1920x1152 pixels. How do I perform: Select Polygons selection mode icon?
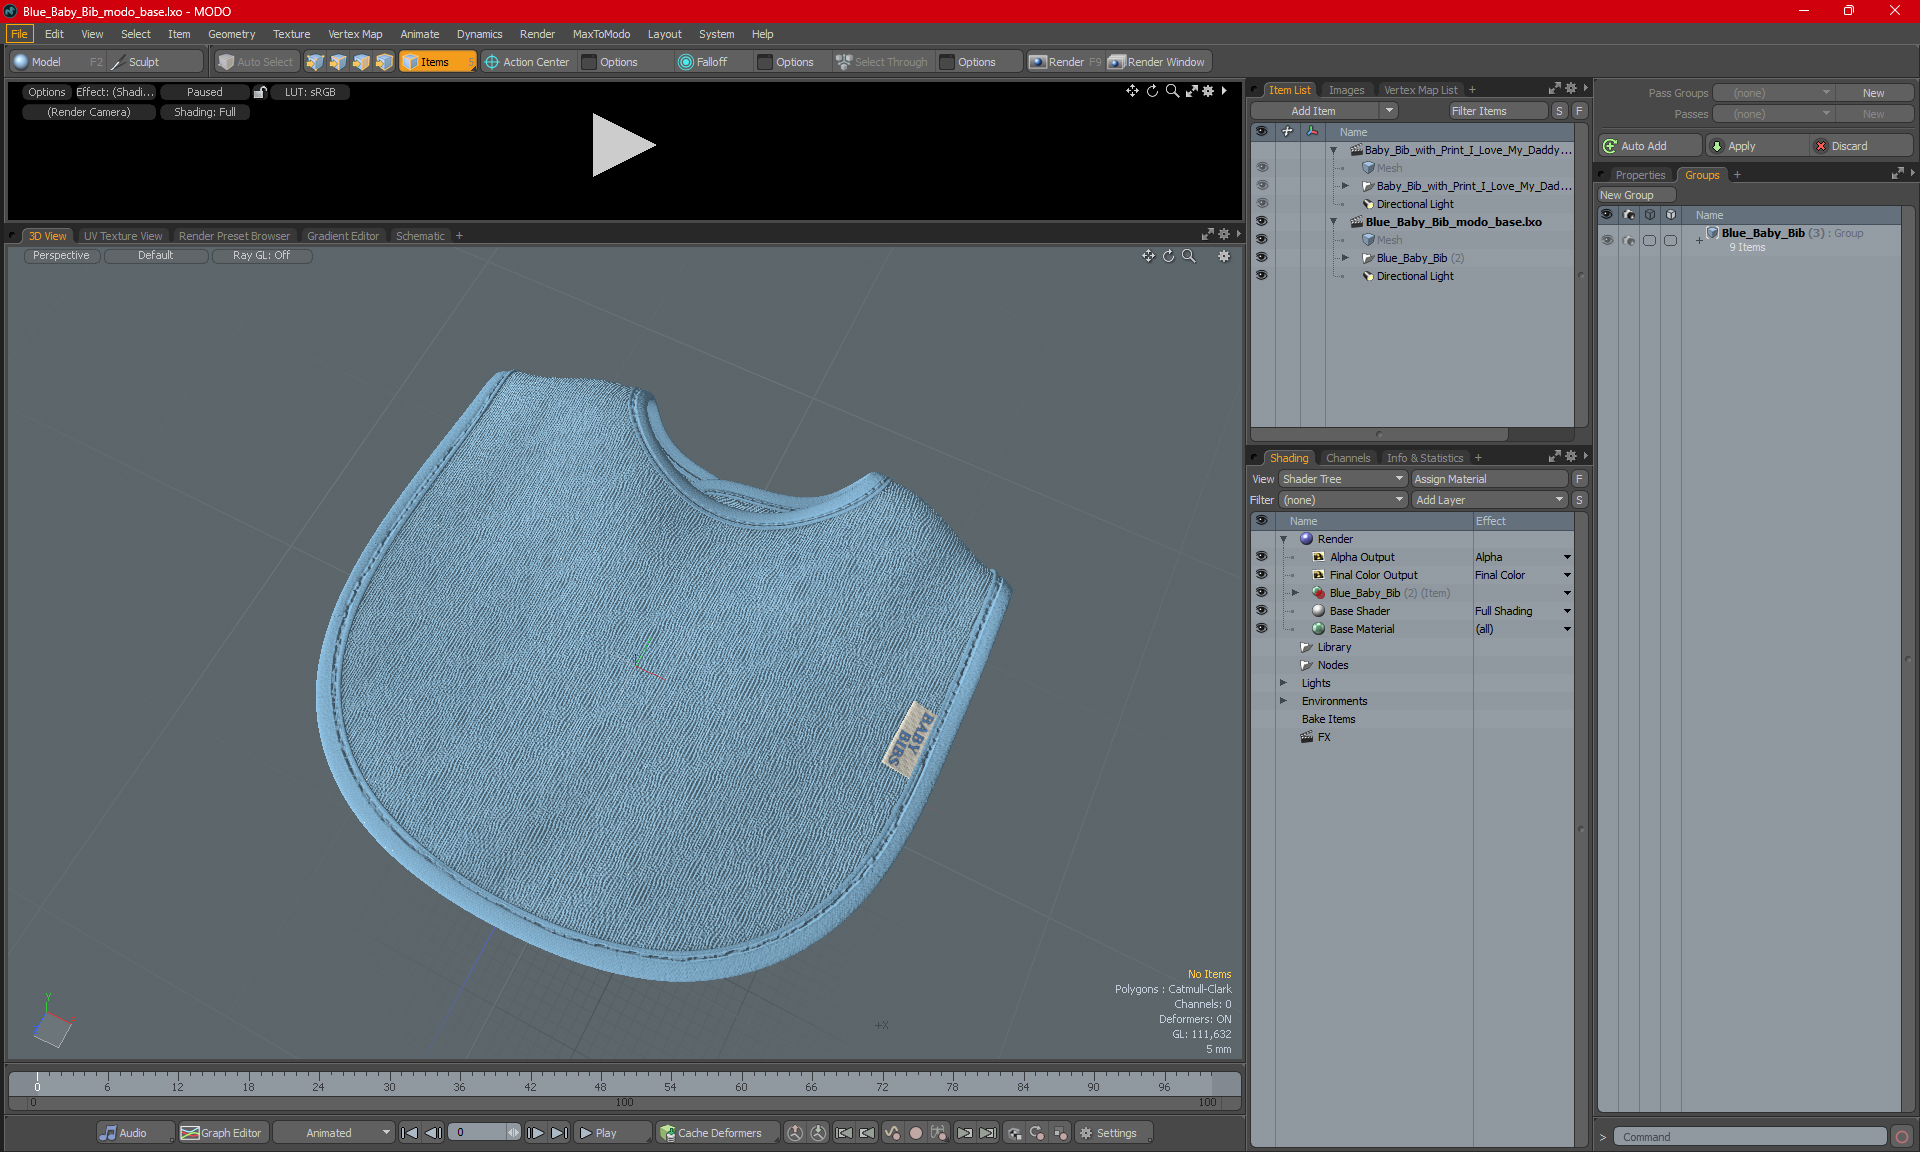tap(361, 62)
